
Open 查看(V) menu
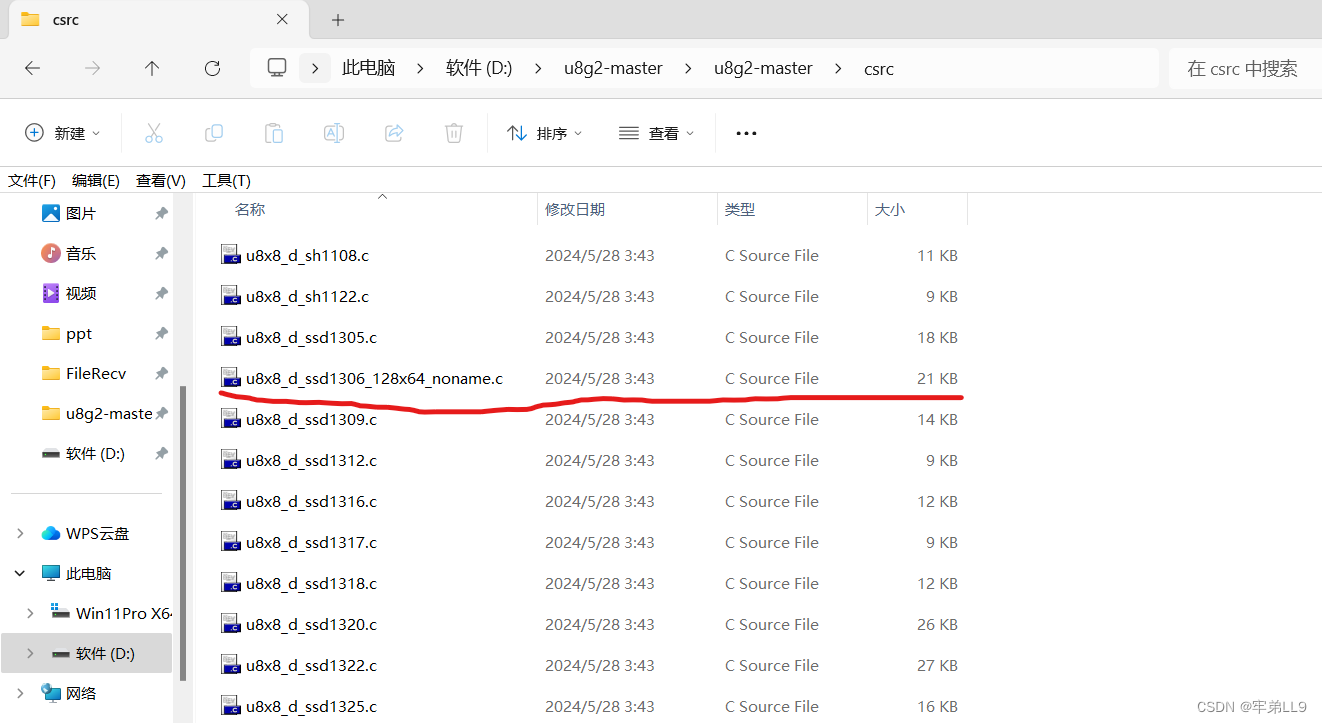click(x=161, y=180)
